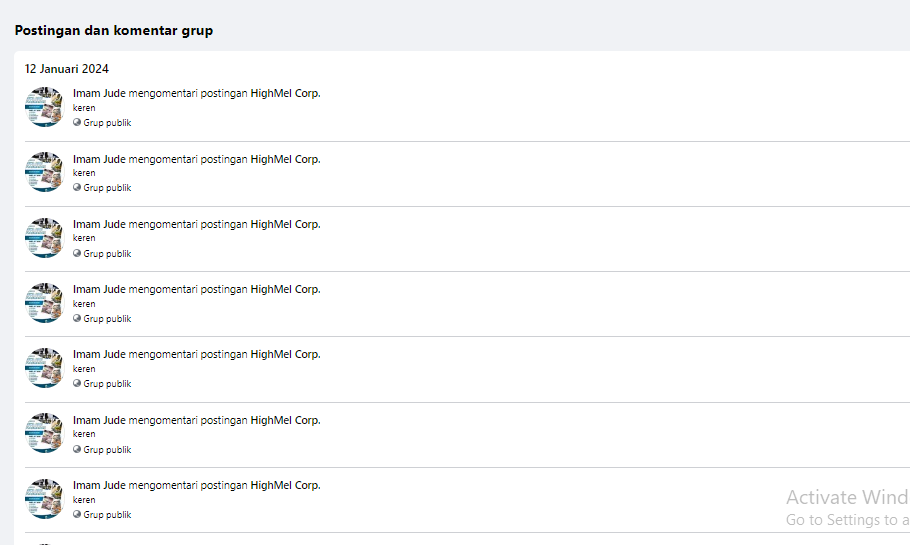This screenshot has height=545, width=910.
Task: Click the "12 Januari 2024" date heading
Action: pos(67,69)
